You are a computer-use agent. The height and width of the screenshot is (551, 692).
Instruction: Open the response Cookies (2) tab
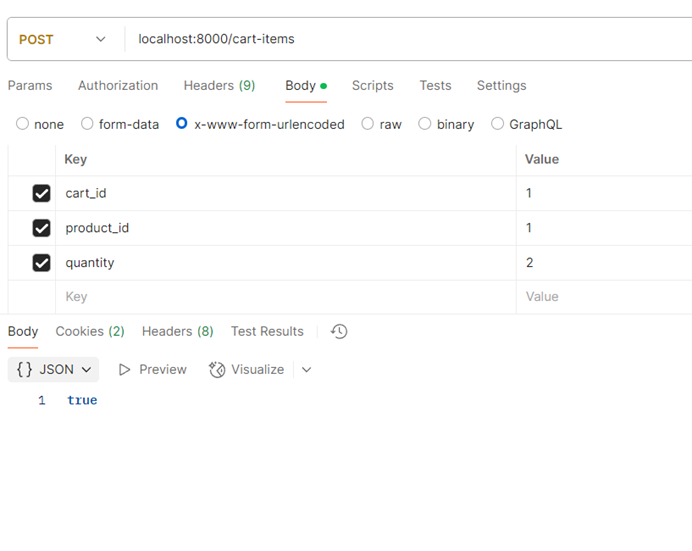coord(90,331)
